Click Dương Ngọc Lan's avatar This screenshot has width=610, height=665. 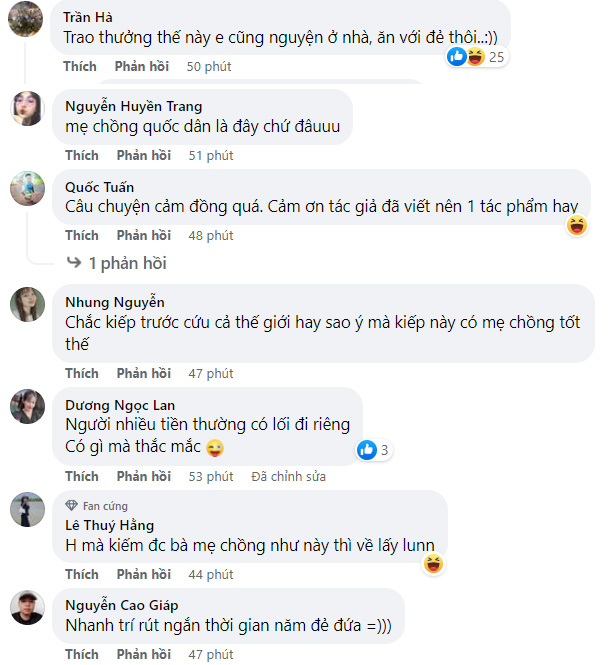click(27, 406)
